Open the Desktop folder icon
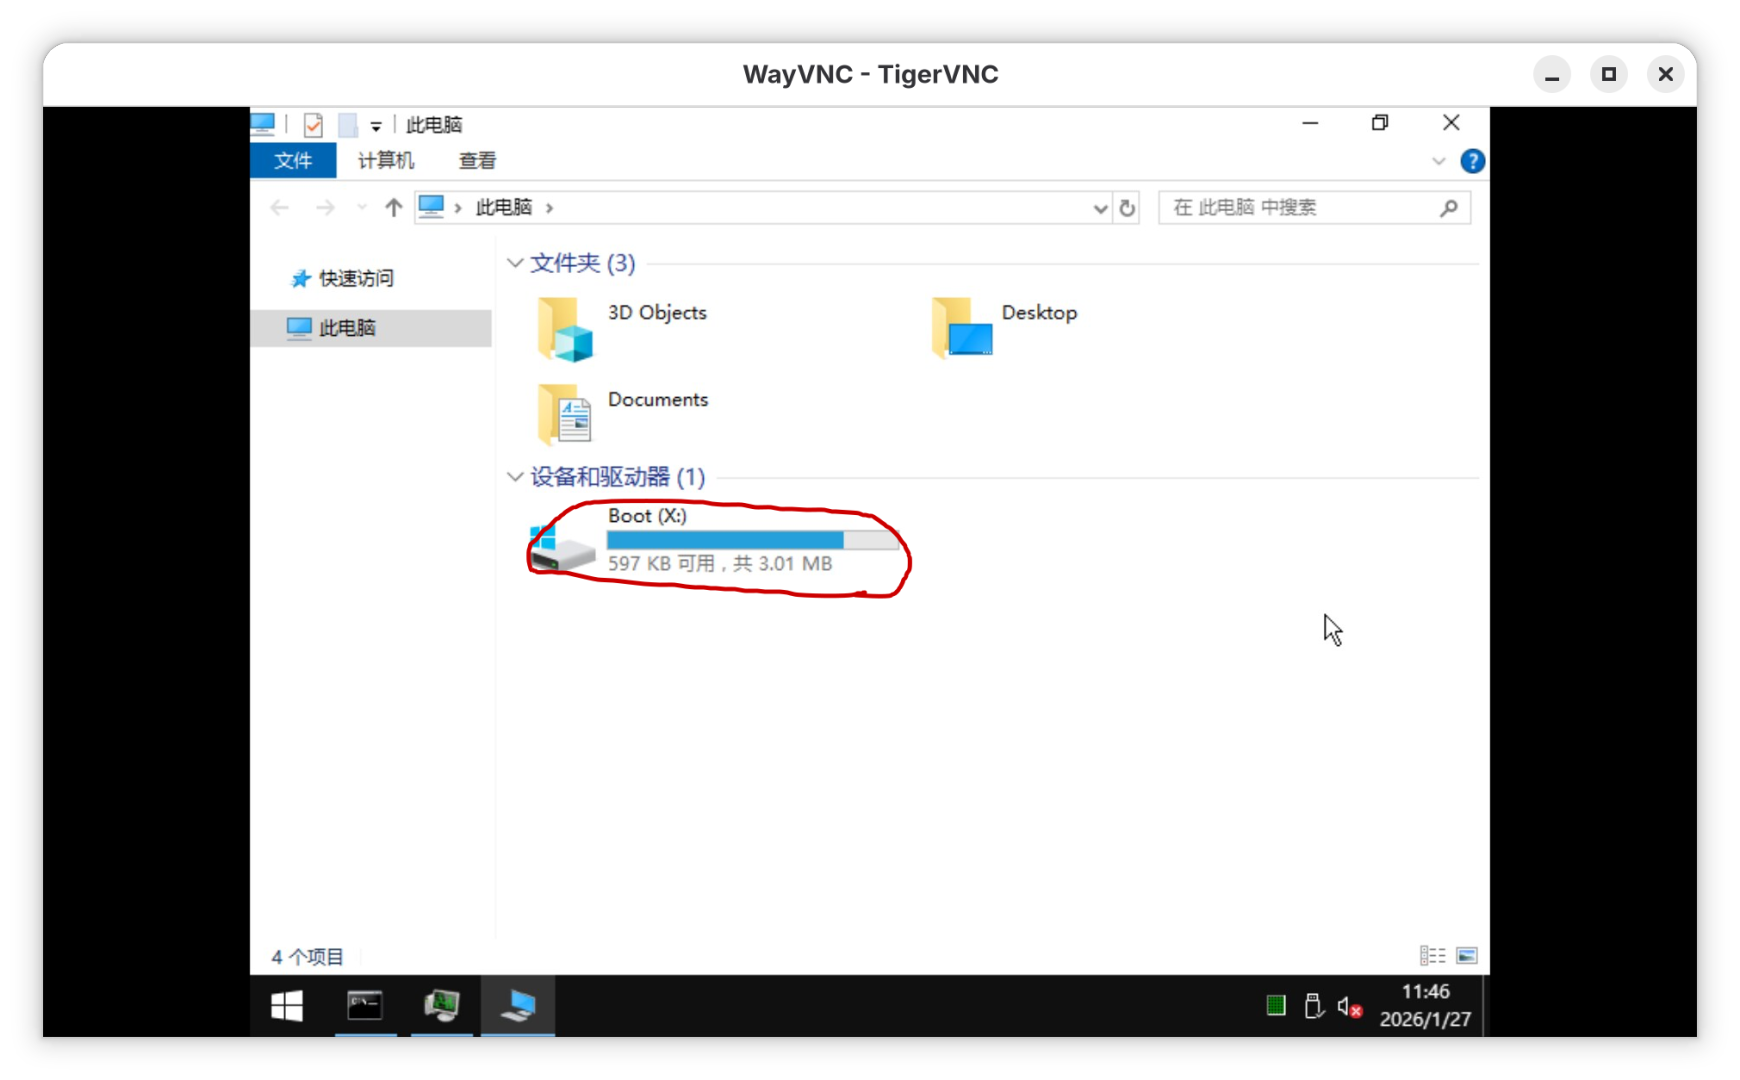 click(961, 328)
